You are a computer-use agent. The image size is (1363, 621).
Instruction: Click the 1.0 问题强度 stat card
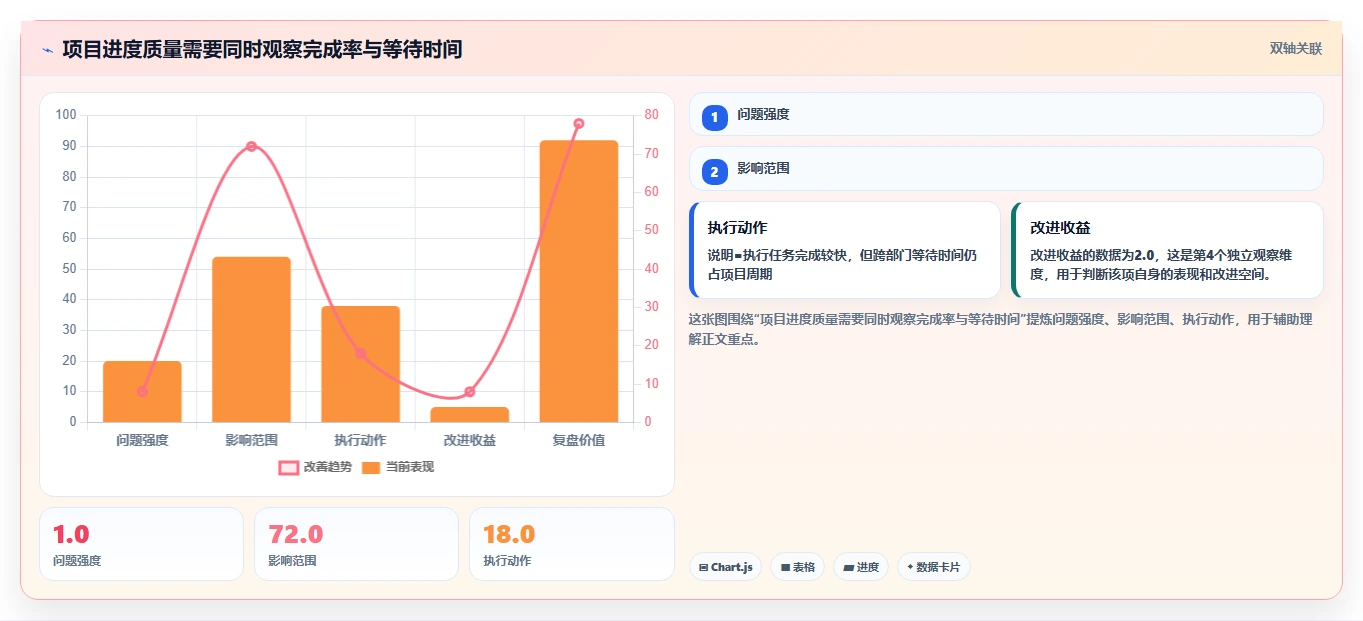(x=141, y=544)
